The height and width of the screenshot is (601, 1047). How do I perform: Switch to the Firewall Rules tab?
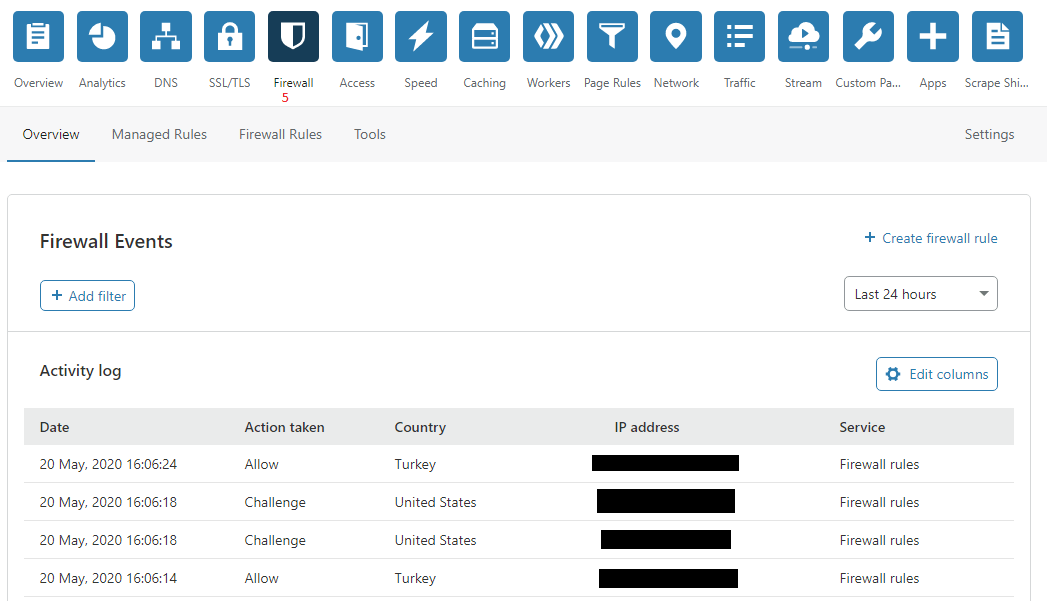point(280,134)
